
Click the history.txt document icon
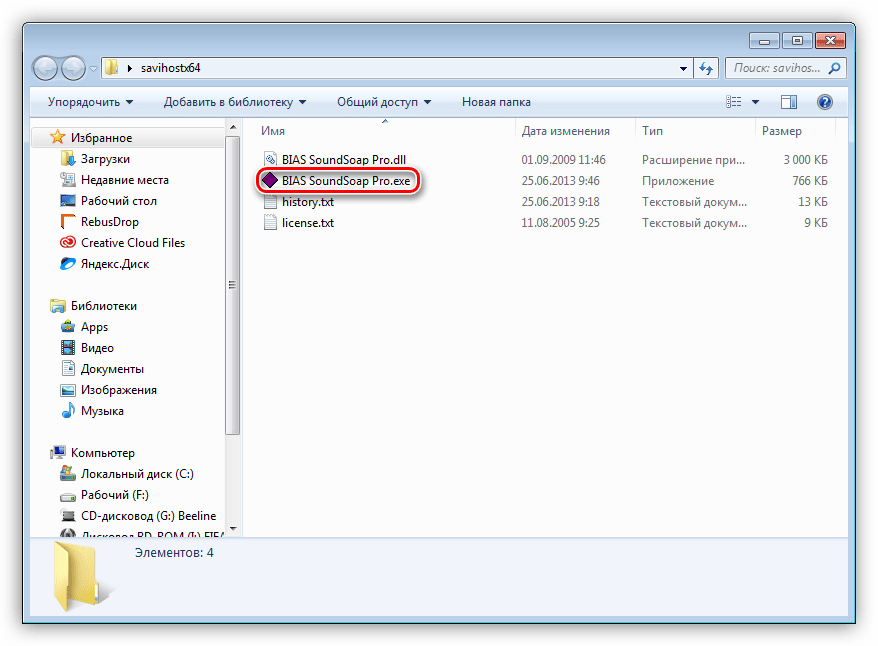270,202
